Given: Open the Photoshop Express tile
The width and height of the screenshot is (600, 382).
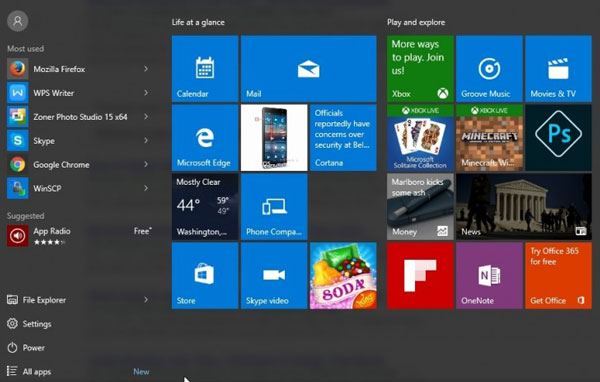Looking at the screenshot, I should tap(558, 137).
